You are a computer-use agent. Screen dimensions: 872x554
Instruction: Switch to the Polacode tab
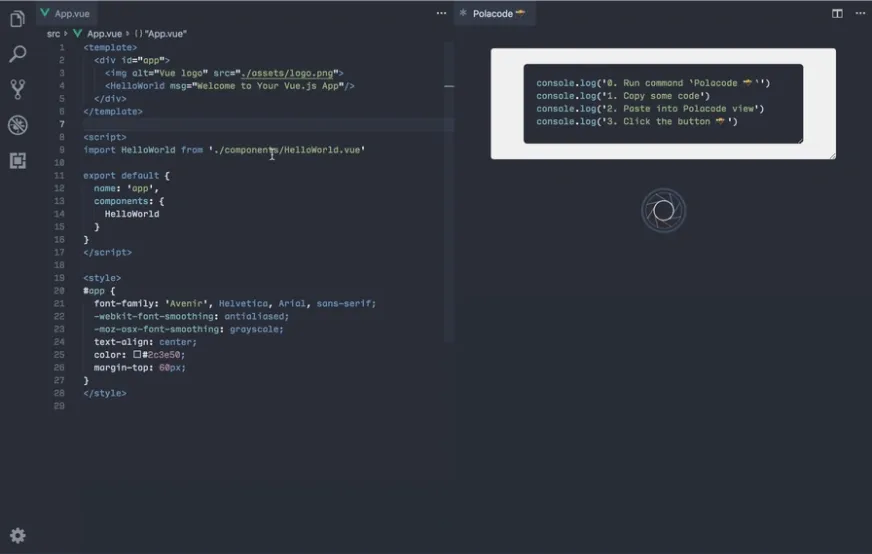pyautogui.click(x=494, y=13)
